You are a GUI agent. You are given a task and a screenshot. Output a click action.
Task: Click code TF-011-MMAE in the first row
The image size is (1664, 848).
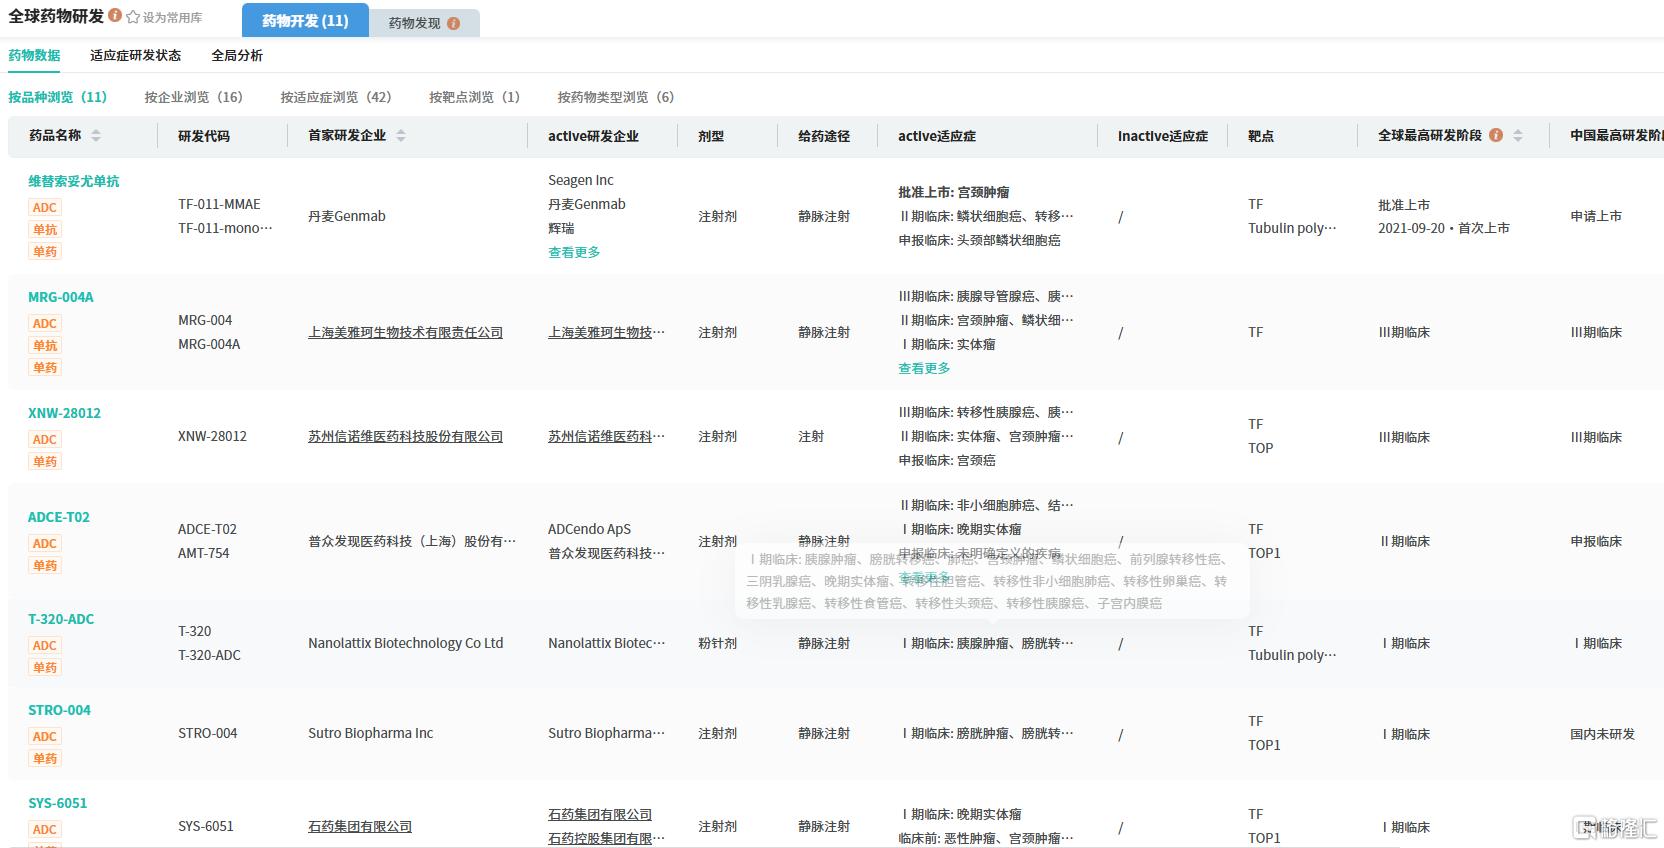(219, 204)
